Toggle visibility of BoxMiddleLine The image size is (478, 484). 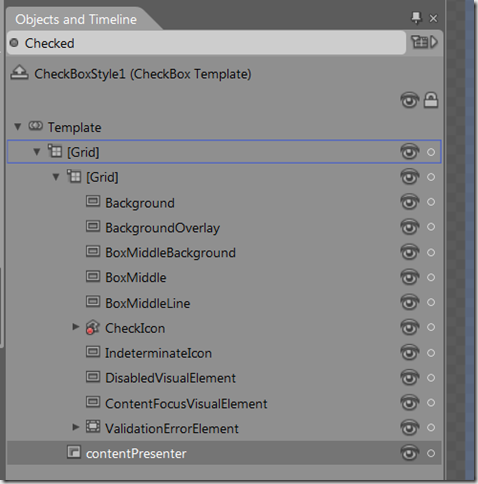(409, 302)
